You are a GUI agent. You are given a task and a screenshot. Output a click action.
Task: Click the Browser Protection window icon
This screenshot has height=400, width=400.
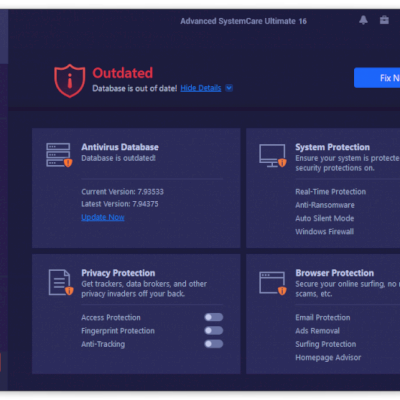273,283
